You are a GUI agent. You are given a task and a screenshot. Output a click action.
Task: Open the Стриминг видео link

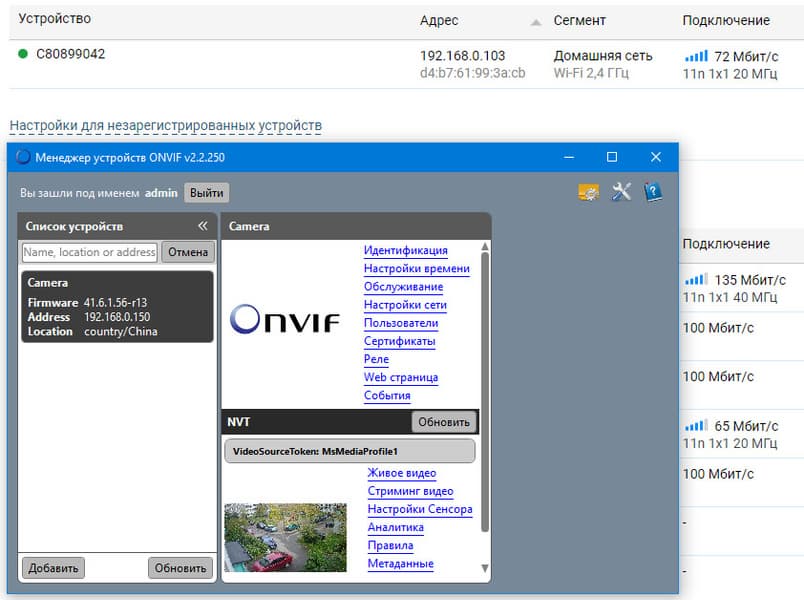[x=411, y=491]
